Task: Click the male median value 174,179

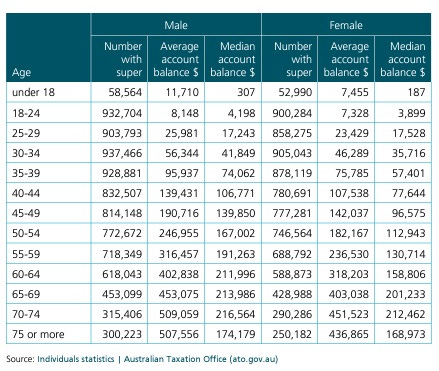Action: tap(236, 334)
